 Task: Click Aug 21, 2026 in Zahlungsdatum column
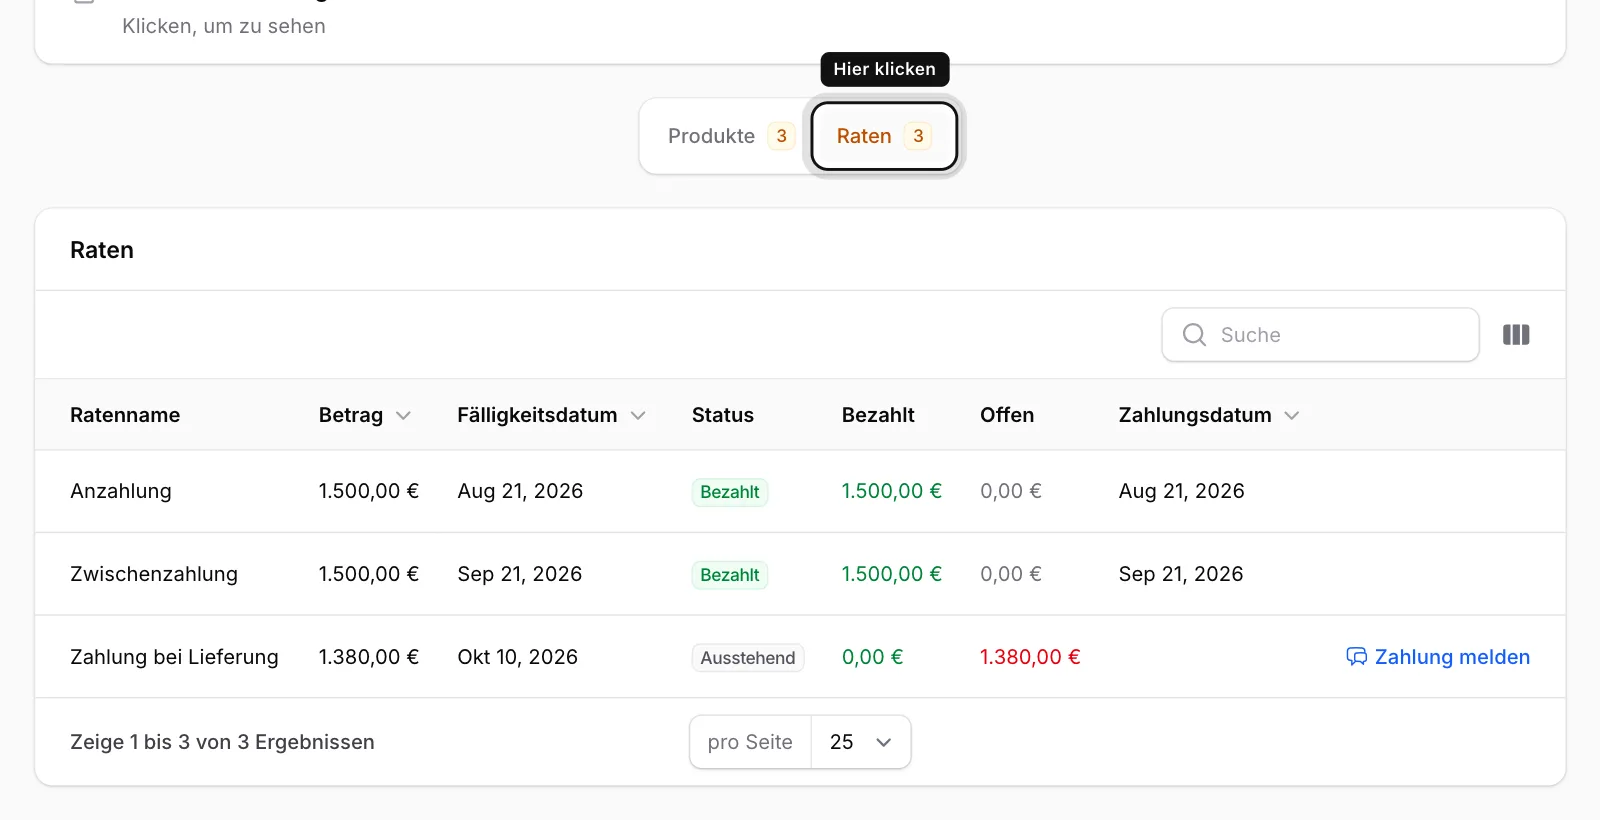pyautogui.click(x=1182, y=491)
